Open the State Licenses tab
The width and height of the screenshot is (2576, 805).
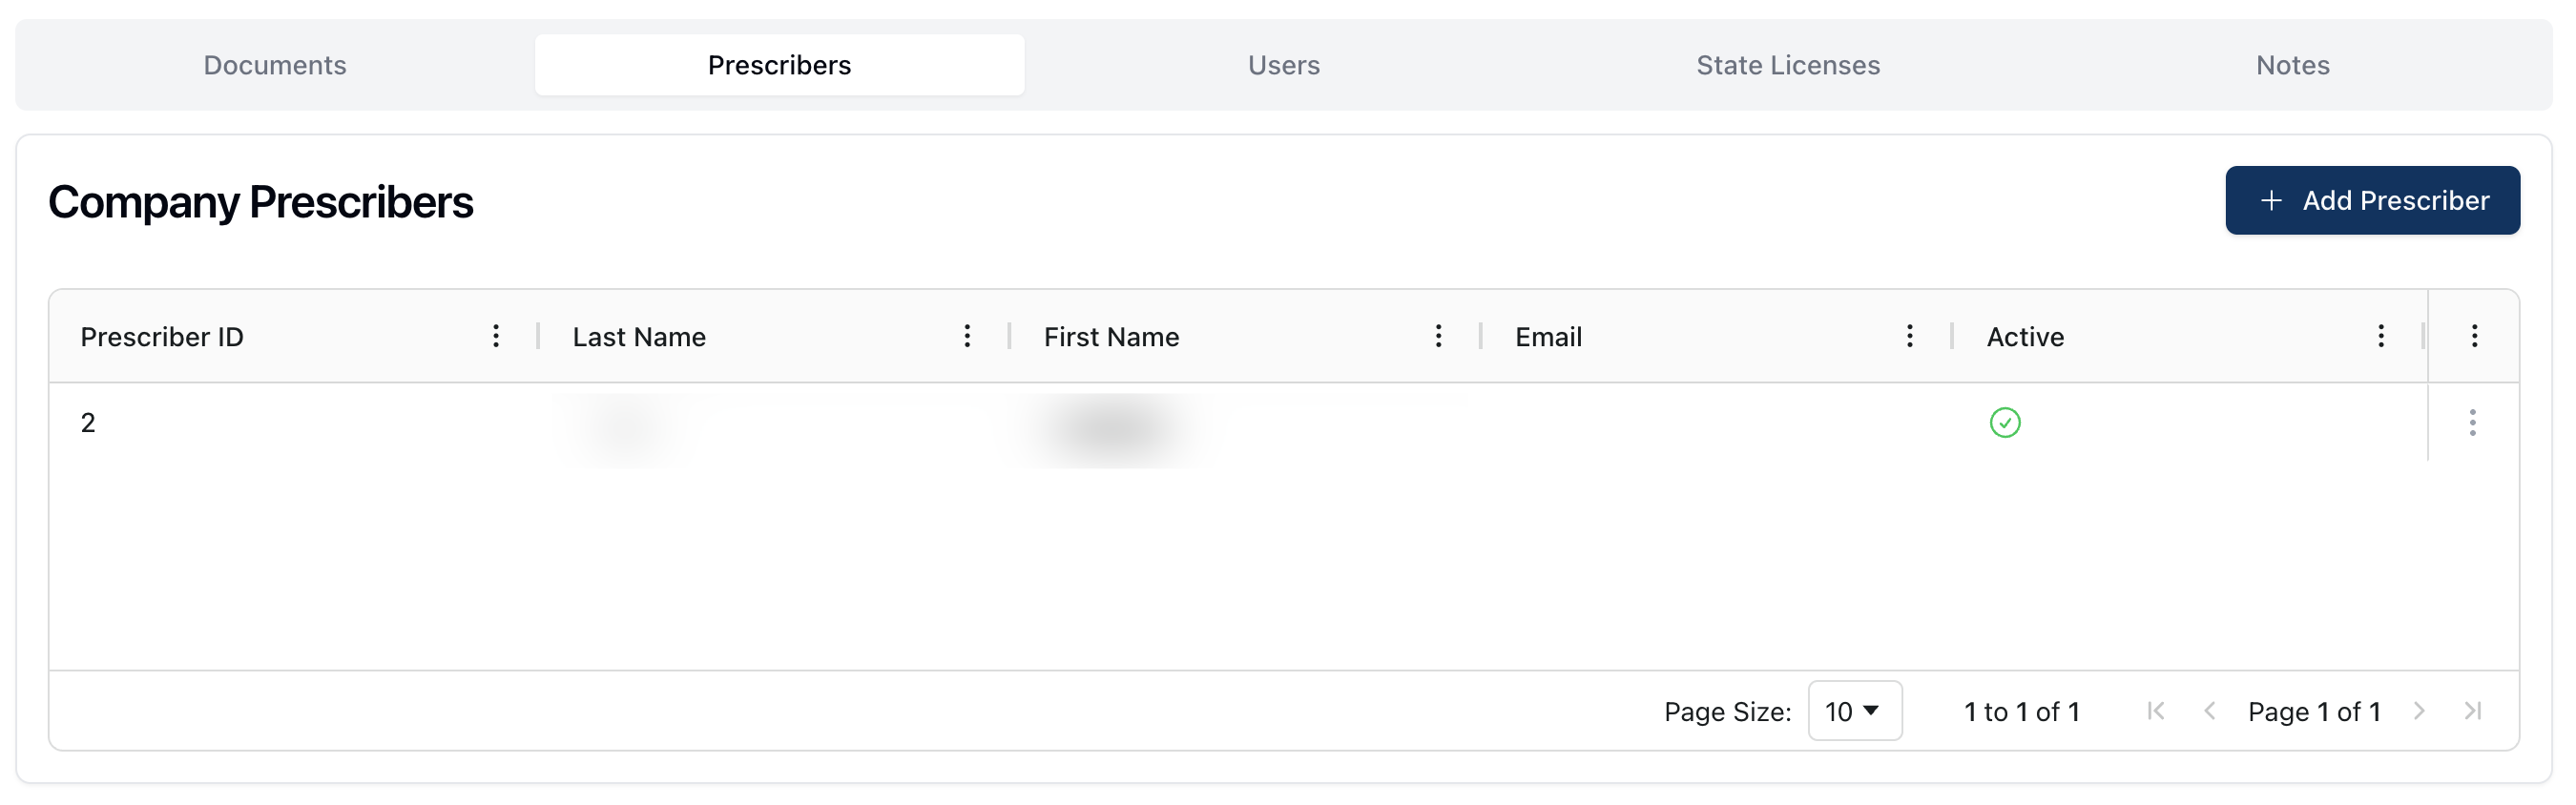(1787, 65)
